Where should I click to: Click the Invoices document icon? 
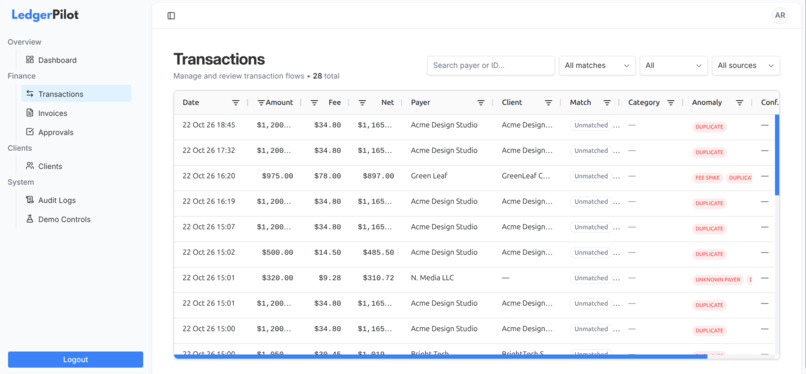[x=30, y=113]
